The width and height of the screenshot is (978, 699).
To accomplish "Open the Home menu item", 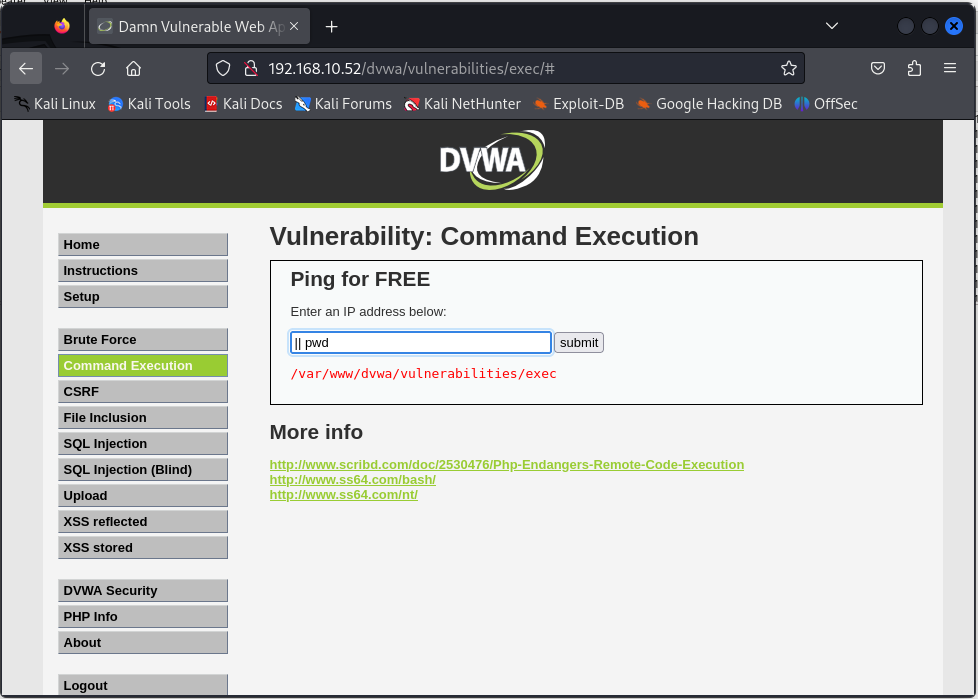I will 143,244.
